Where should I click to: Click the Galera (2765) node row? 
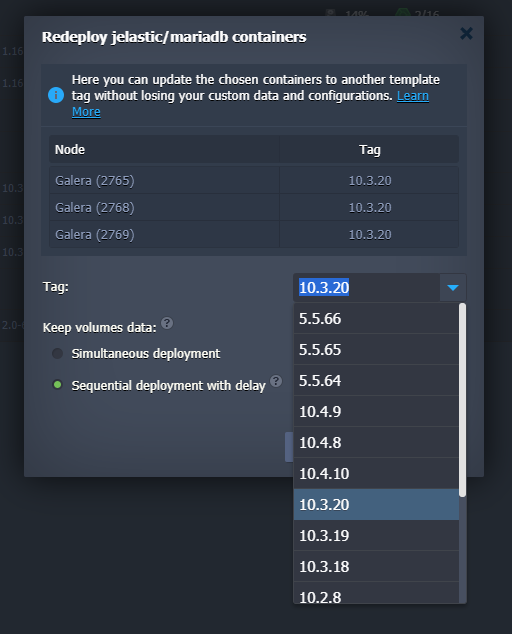coord(254,180)
